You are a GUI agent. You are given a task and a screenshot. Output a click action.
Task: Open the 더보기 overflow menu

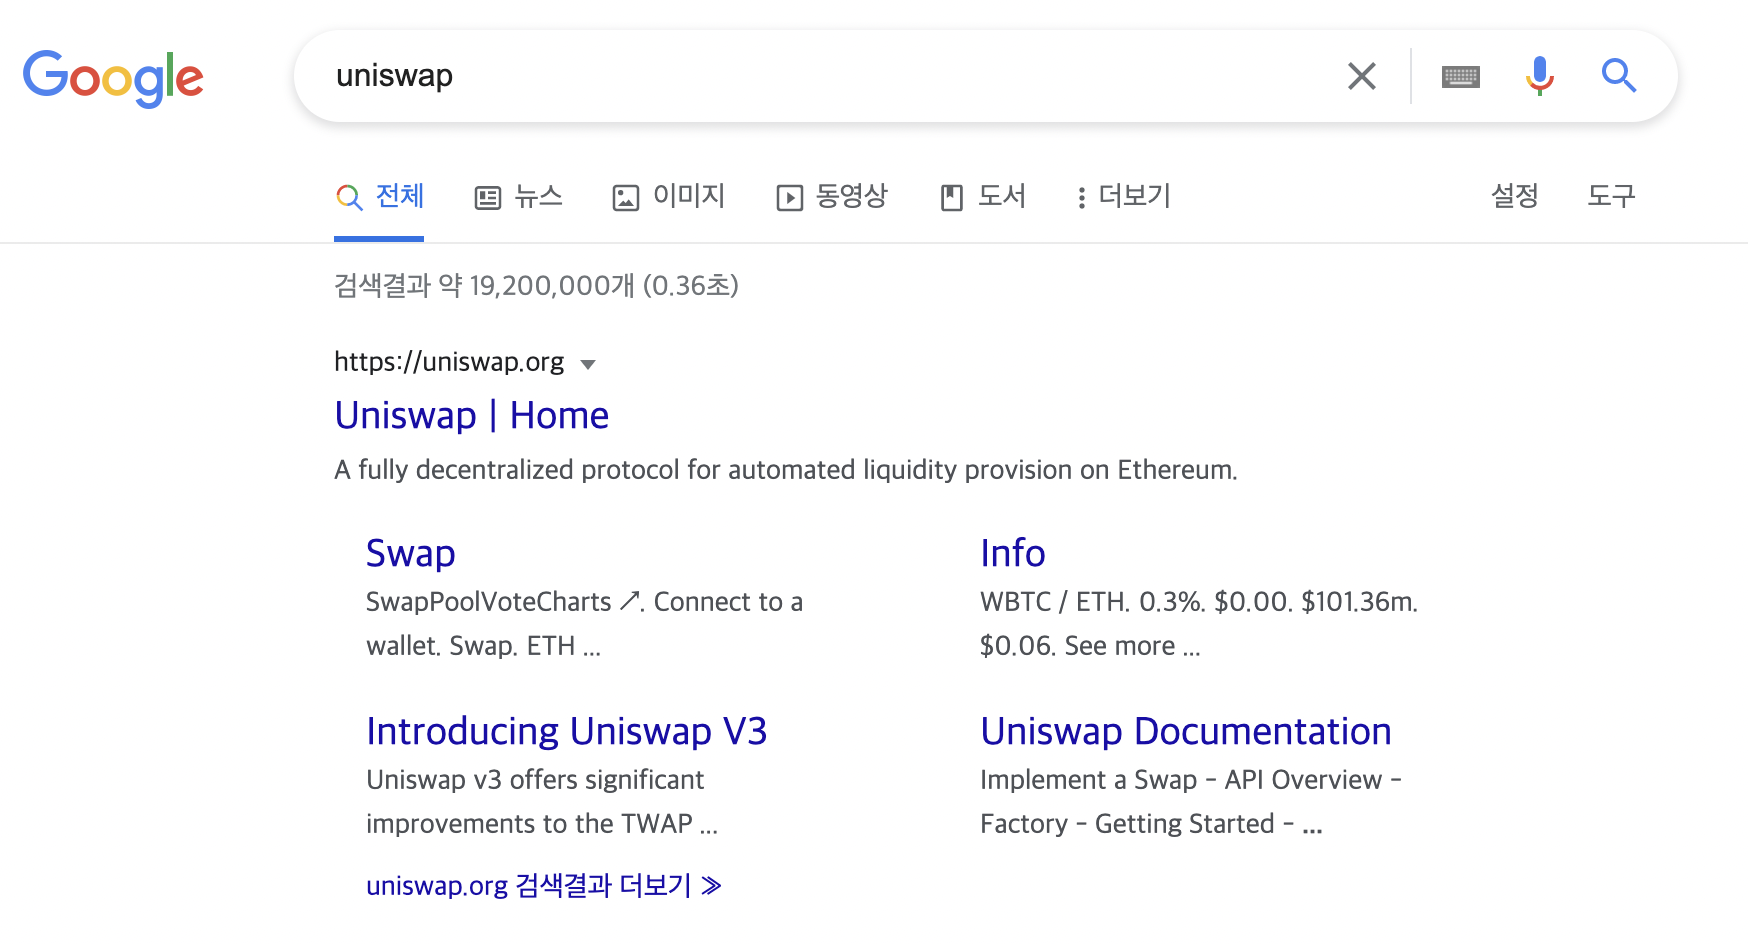(x=1082, y=197)
